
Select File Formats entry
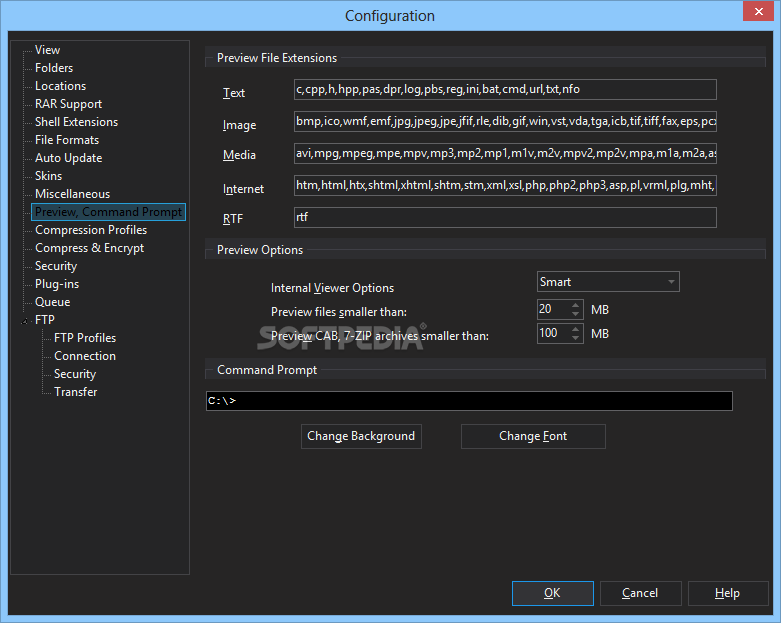67,140
